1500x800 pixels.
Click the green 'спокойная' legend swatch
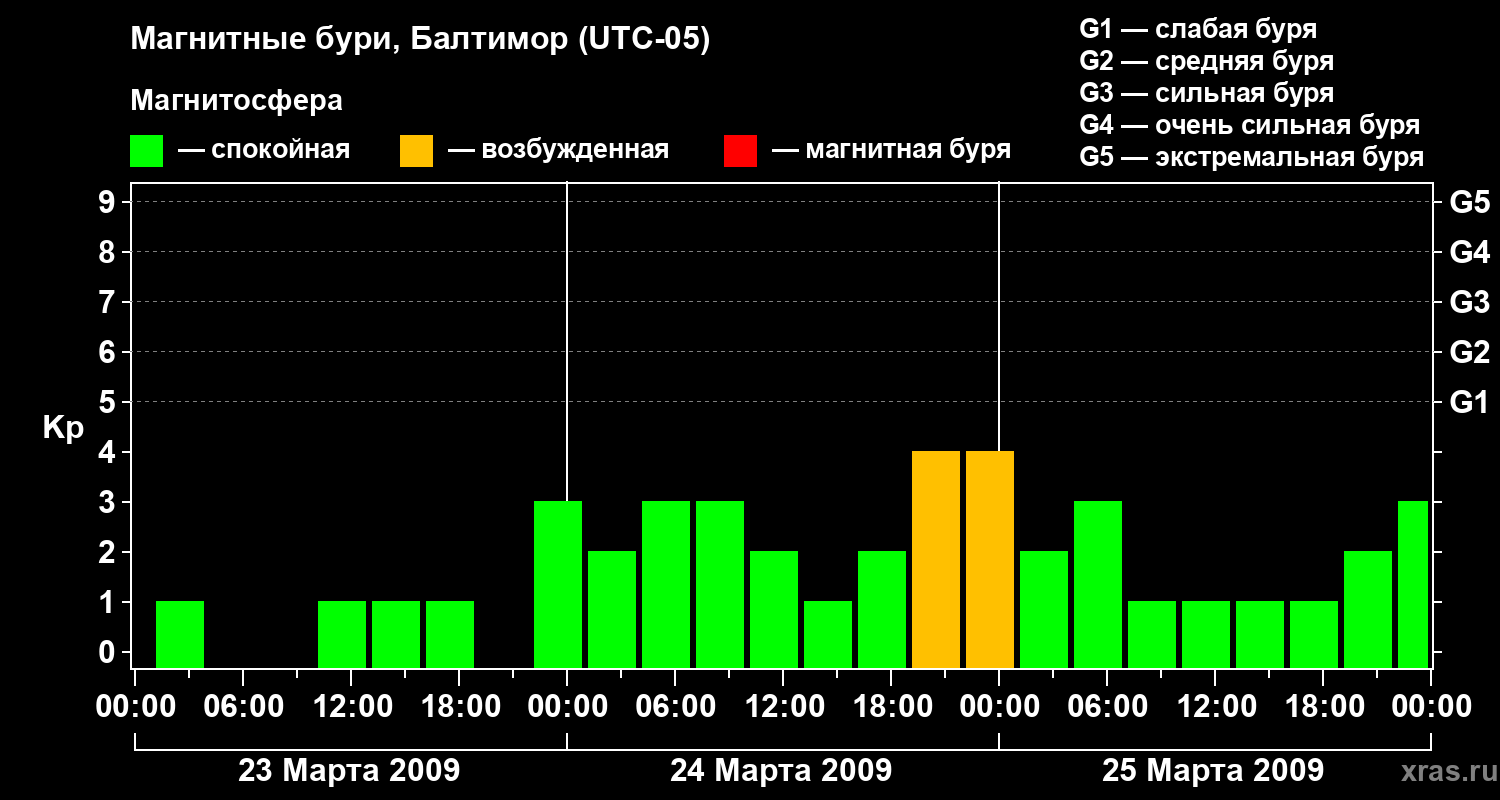(146, 151)
